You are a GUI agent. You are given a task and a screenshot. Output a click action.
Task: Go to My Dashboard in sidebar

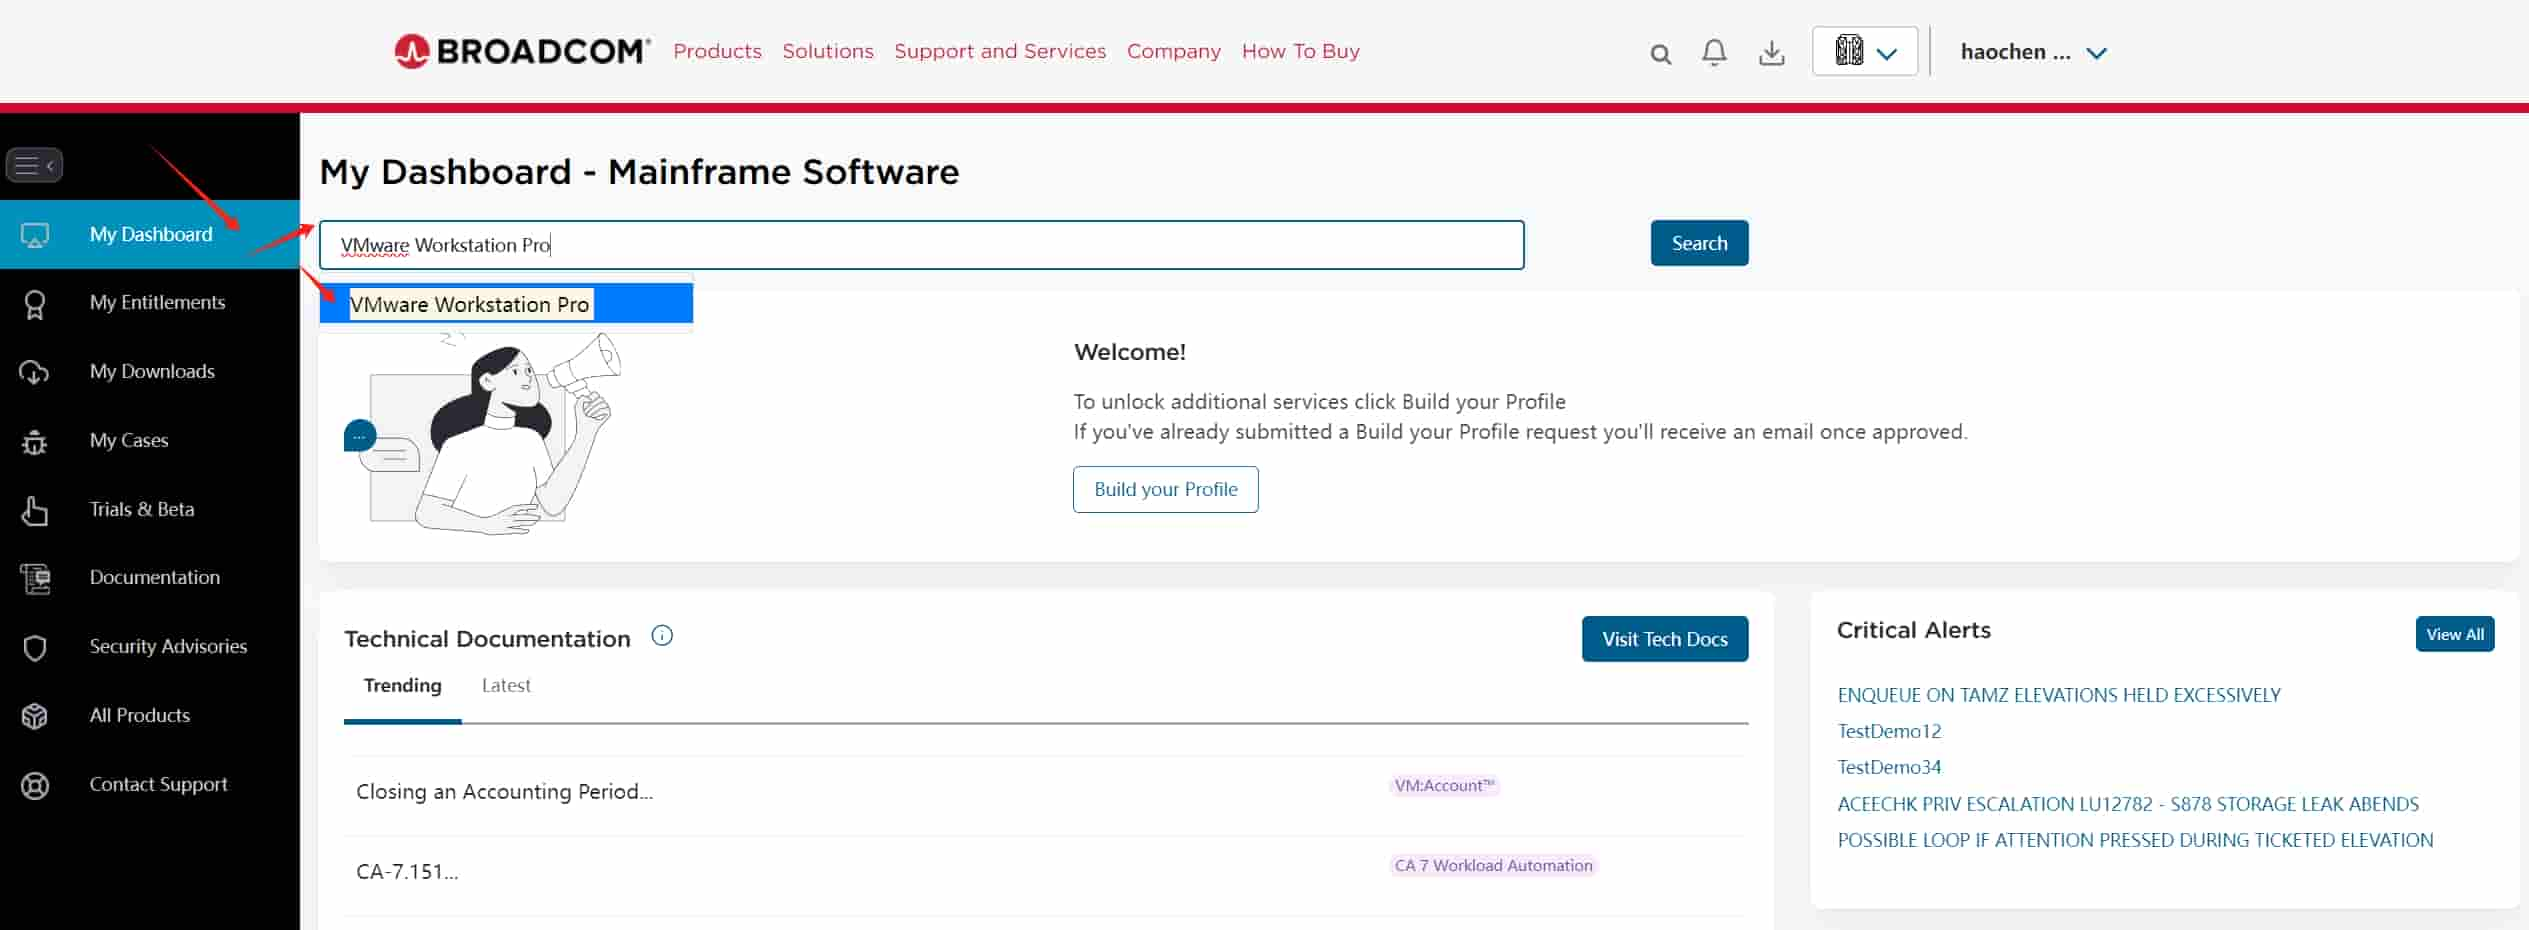tap(150, 234)
